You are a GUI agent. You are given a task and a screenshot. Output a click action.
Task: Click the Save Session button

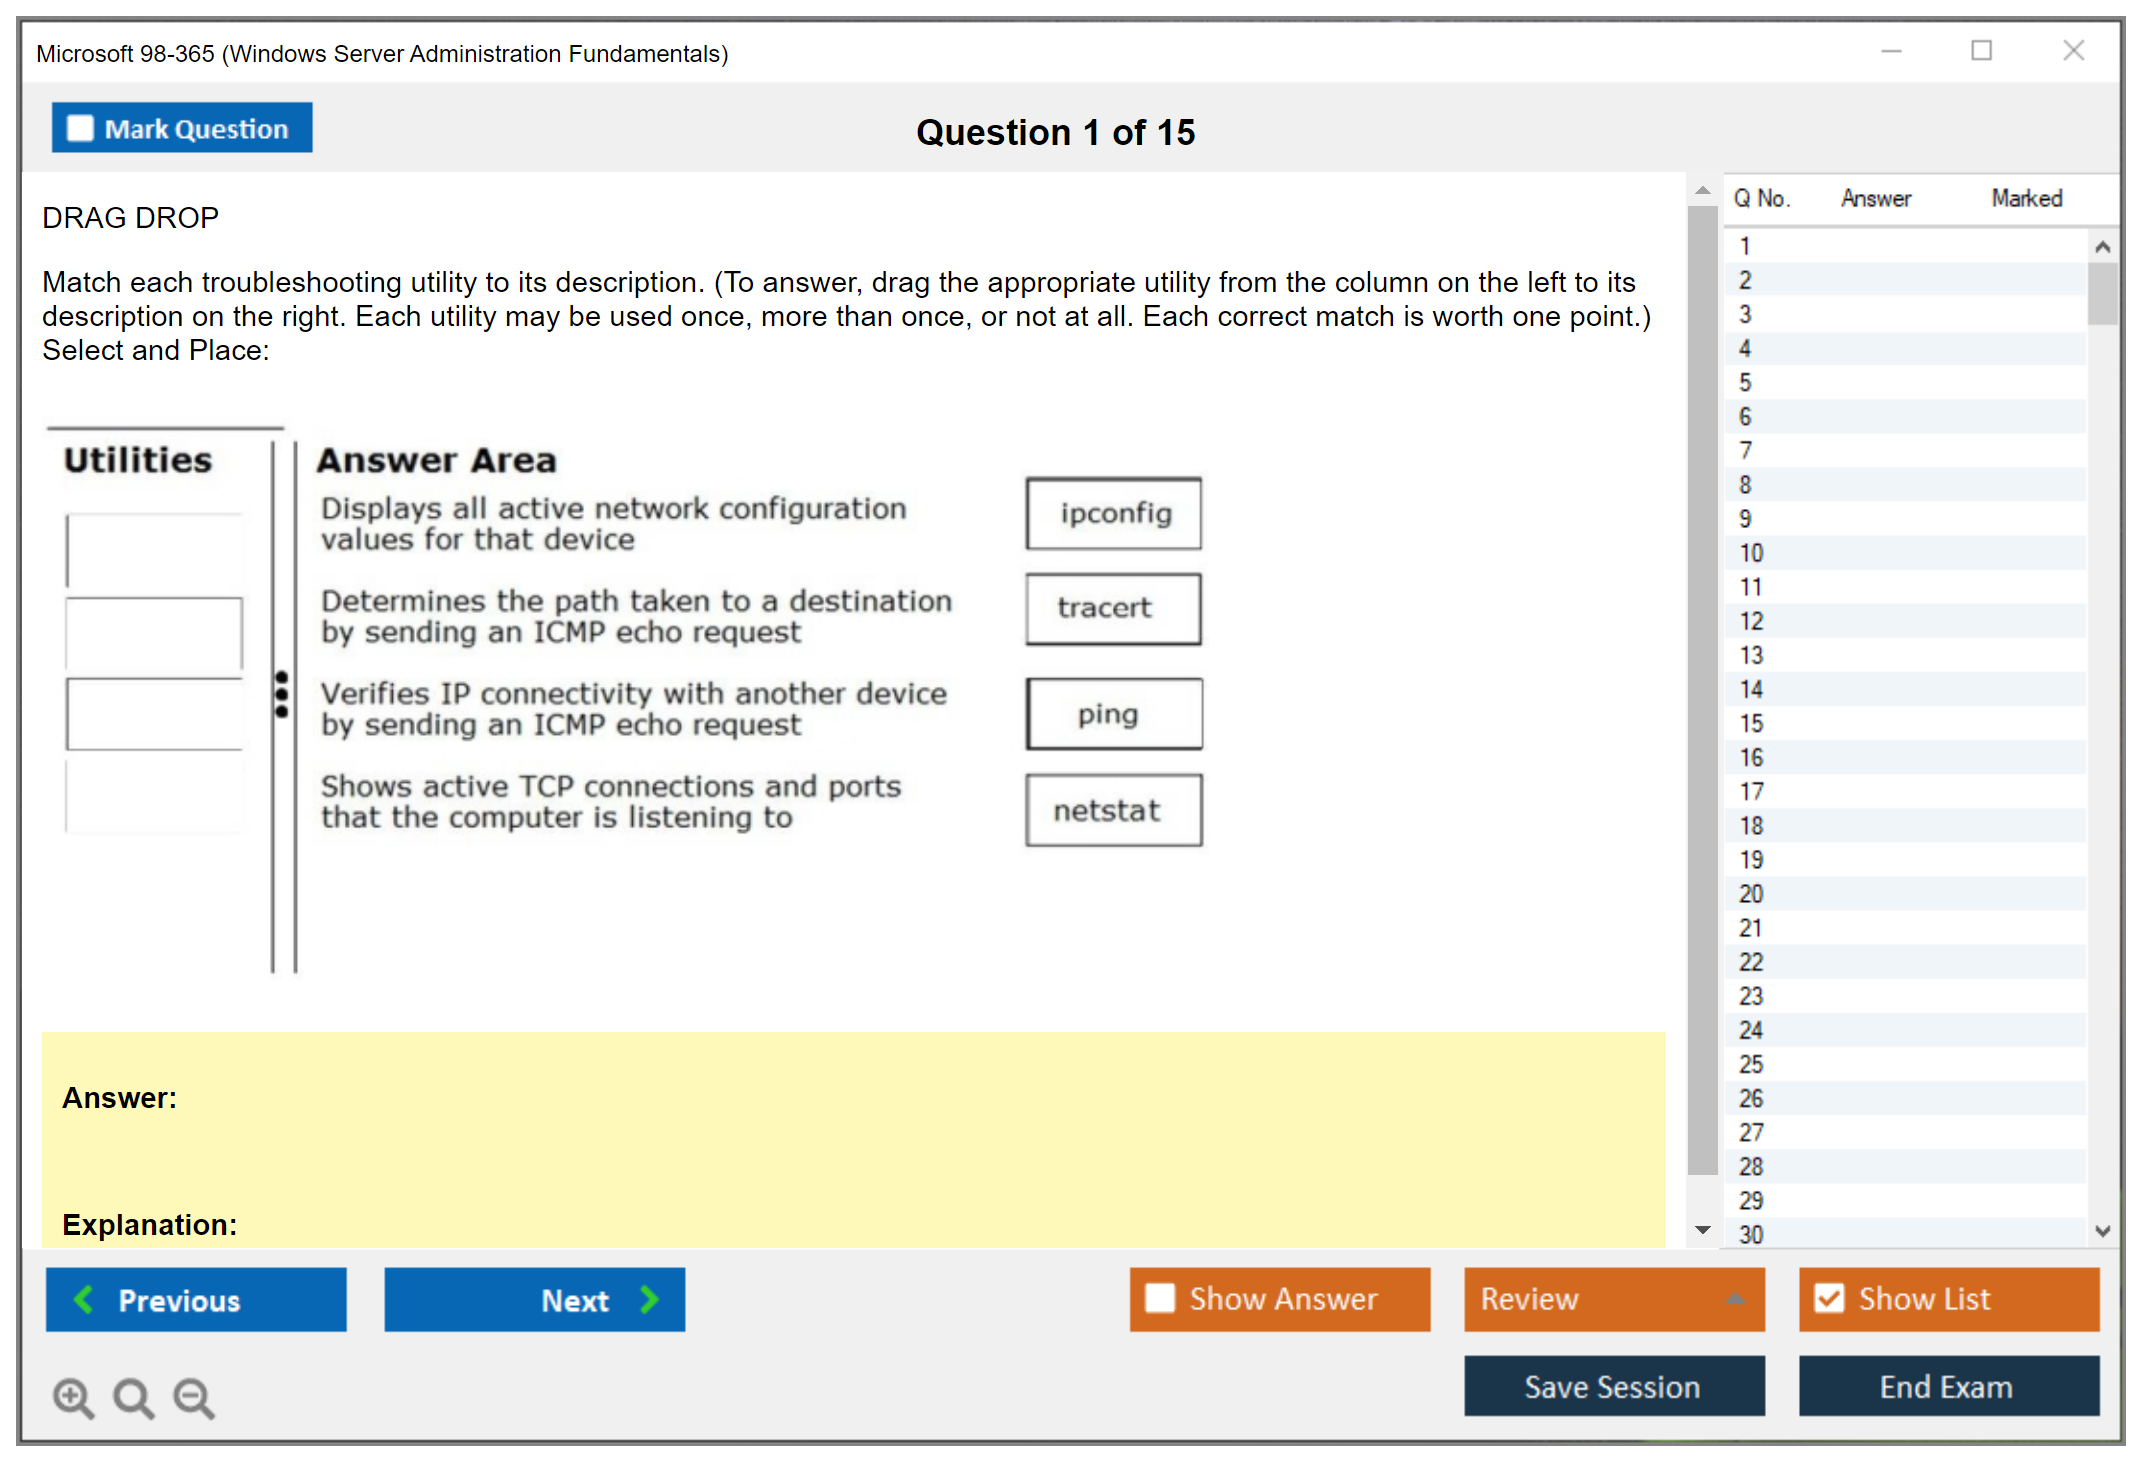point(1613,1386)
